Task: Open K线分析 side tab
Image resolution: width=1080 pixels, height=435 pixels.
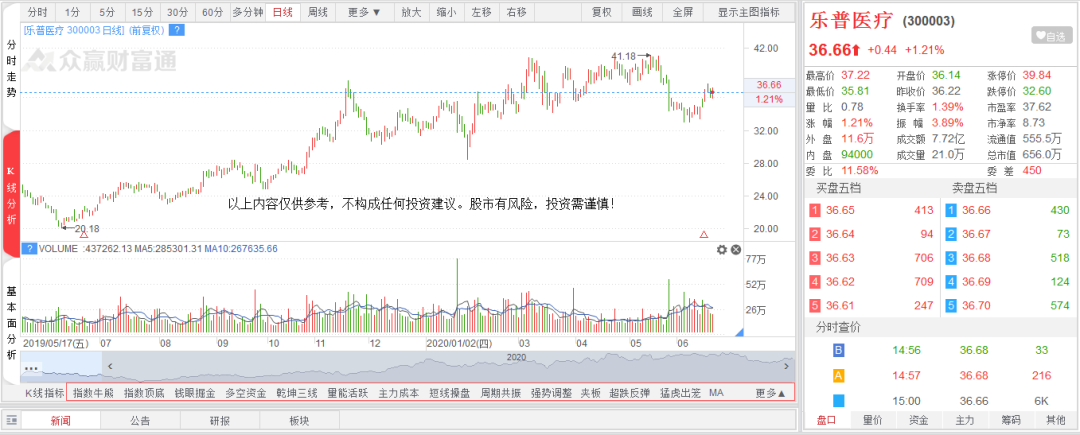Action: pos(11,195)
